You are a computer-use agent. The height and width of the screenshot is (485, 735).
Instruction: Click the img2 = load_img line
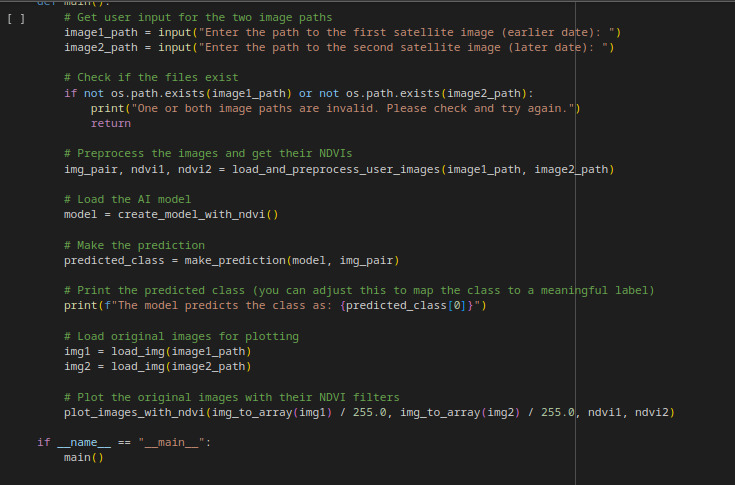(157, 366)
